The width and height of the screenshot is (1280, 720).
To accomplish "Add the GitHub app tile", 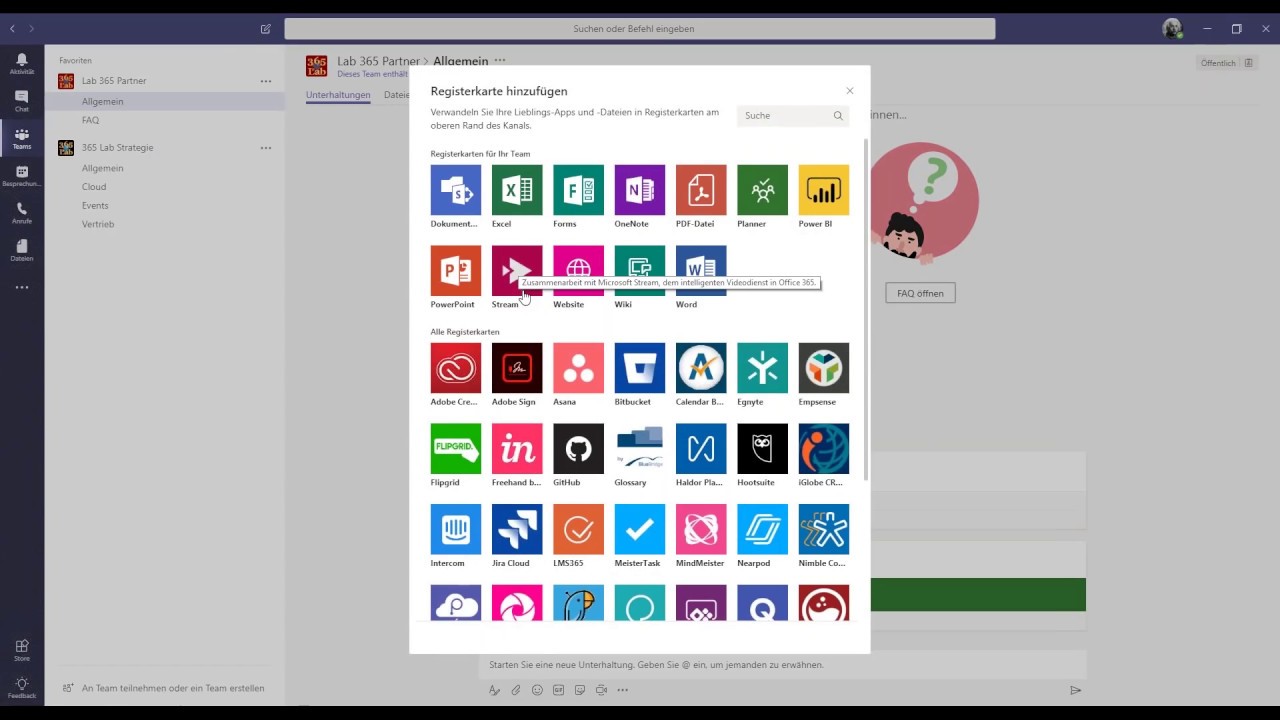I will (578, 449).
